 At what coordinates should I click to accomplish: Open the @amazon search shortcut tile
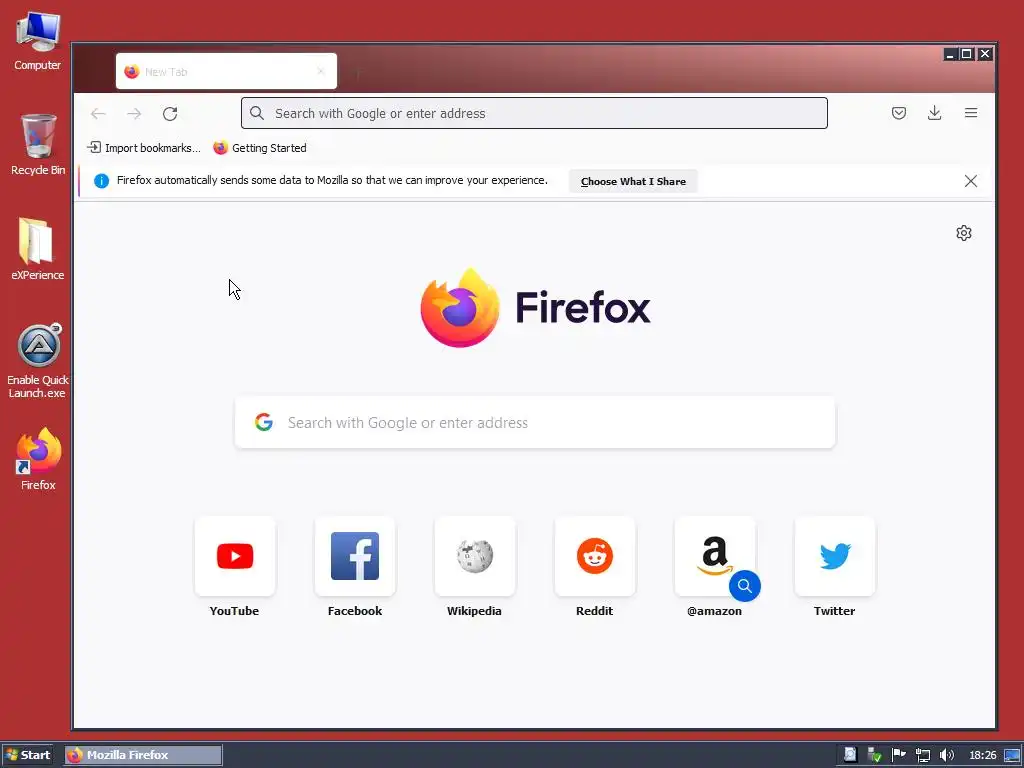pos(714,556)
